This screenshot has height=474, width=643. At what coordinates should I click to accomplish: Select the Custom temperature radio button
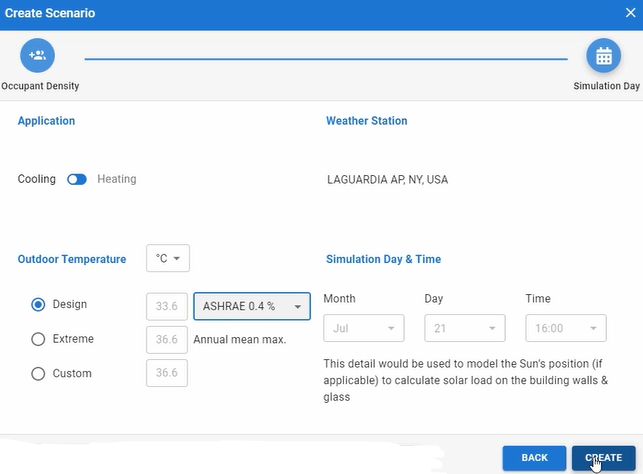click(38, 374)
